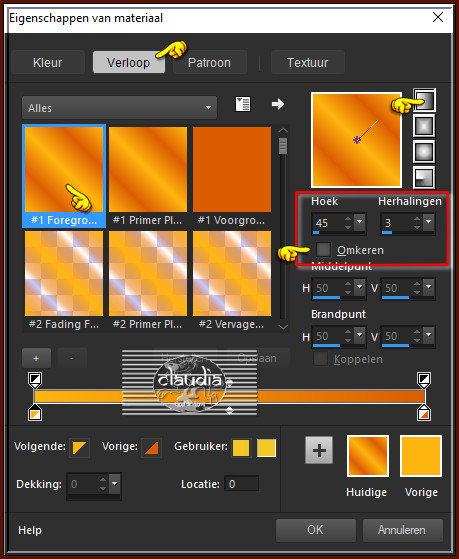
Task: Click the large plus add-to-swatches icon
Action: click(x=319, y=450)
